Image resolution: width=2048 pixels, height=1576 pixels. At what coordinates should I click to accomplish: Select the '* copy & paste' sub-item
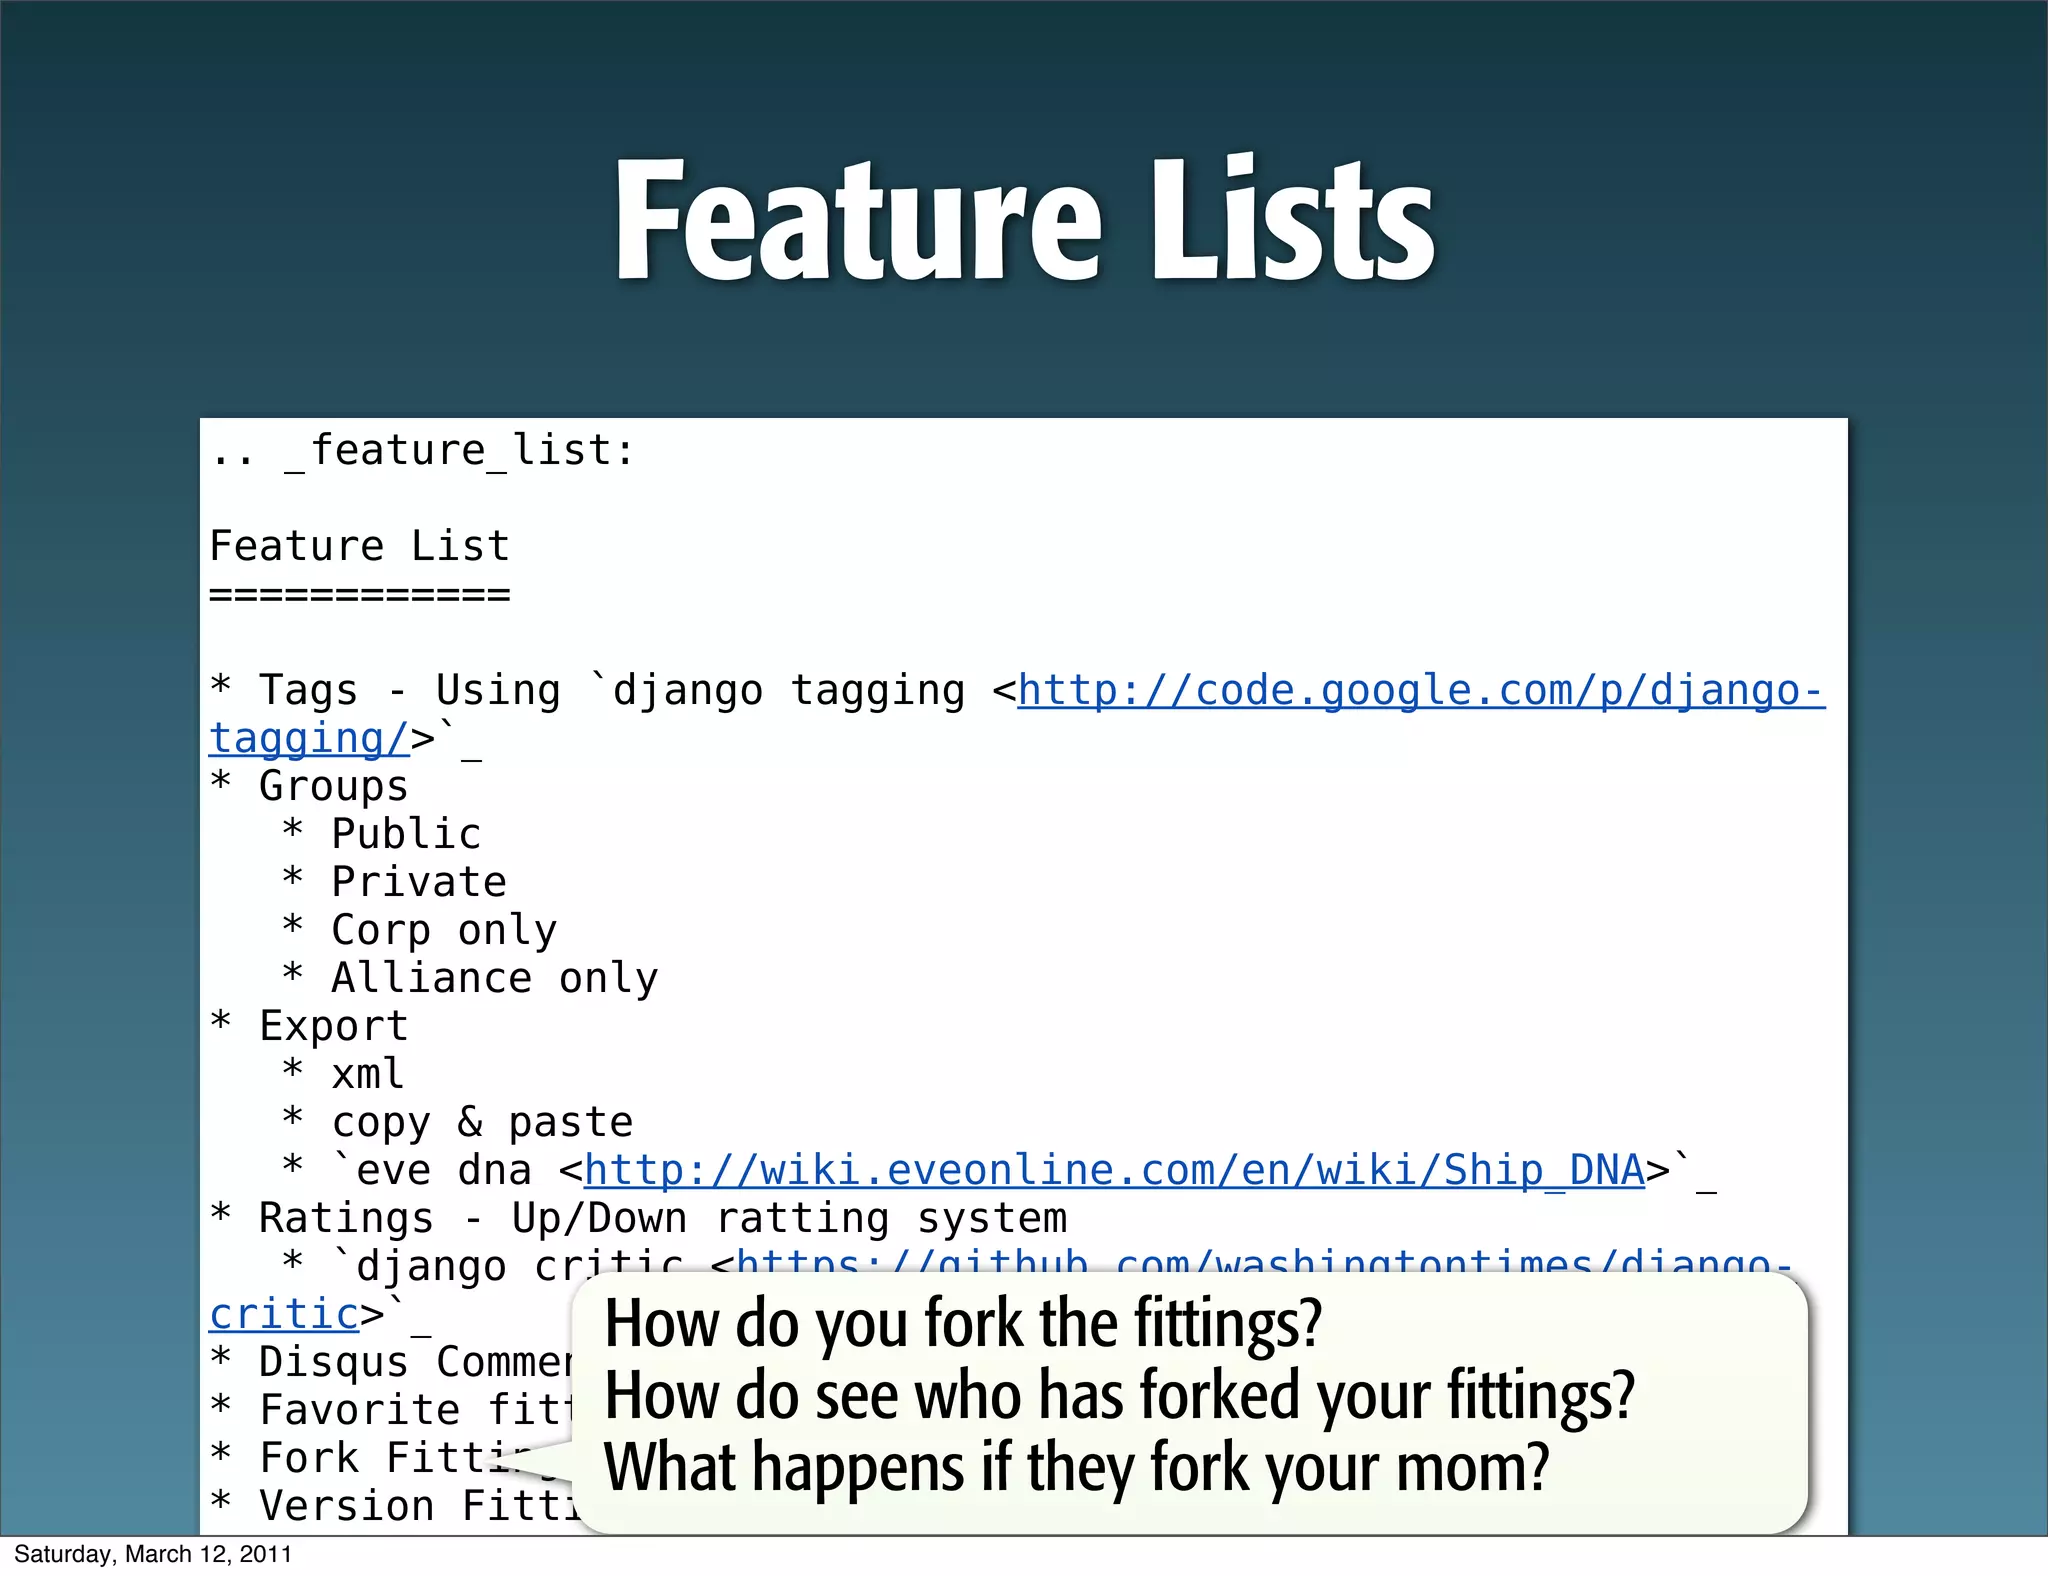tap(458, 1123)
